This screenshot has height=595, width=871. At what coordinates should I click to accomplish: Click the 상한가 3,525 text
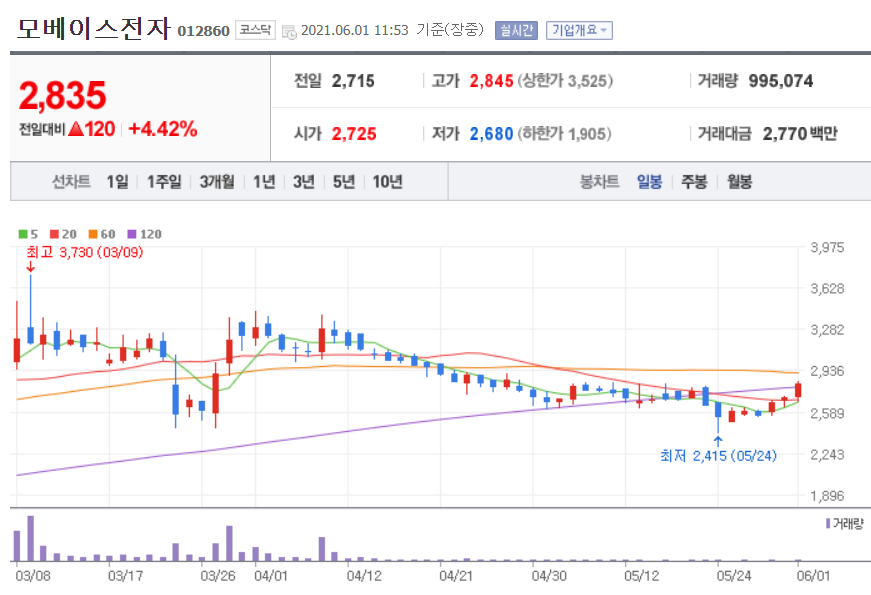click(565, 81)
